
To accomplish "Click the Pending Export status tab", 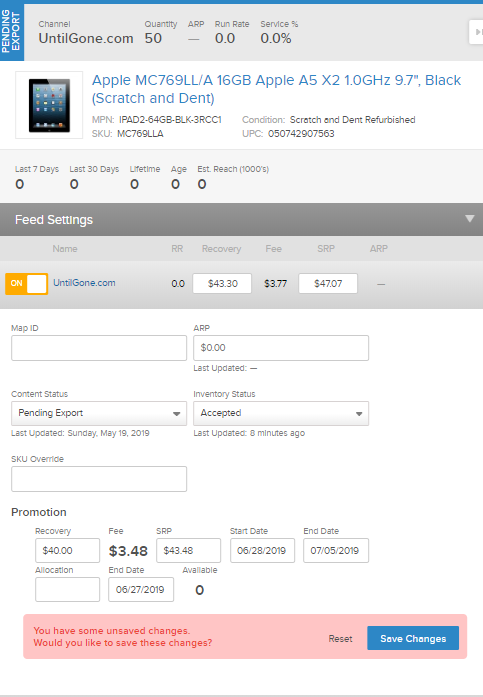I will point(12,32).
